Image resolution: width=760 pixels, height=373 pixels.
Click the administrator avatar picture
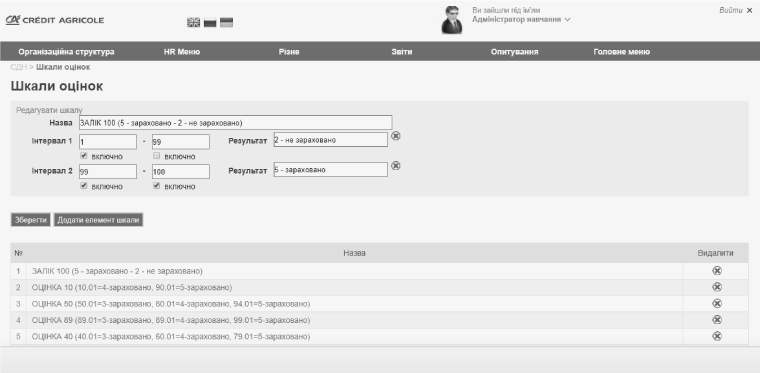tap(452, 20)
